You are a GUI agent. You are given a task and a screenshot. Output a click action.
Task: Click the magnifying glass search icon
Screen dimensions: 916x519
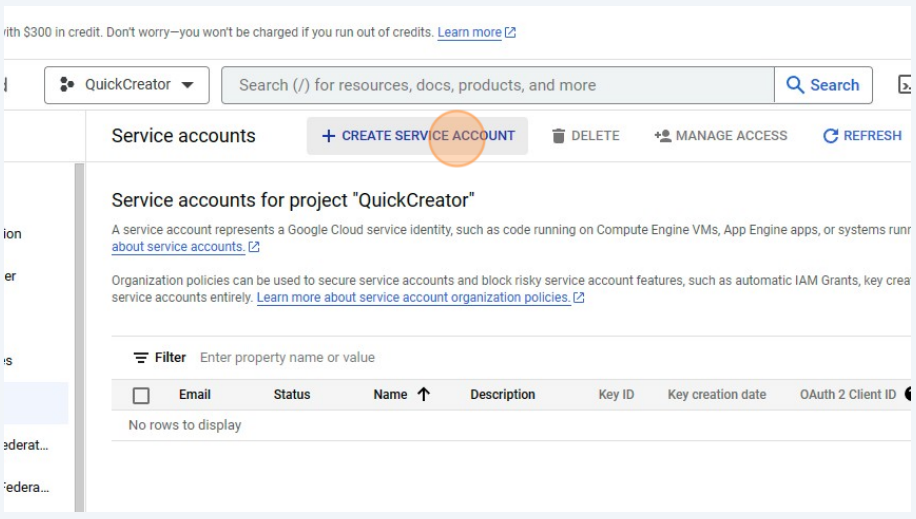pos(794,84)
